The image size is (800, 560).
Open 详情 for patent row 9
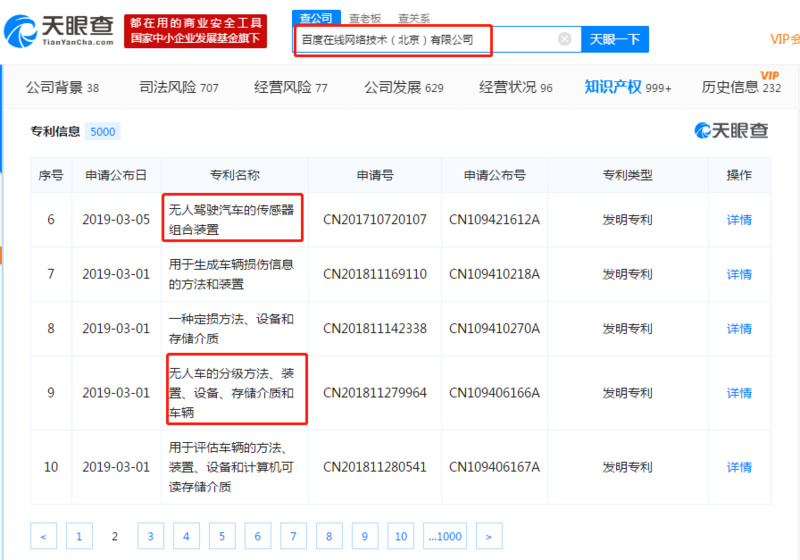point(739,393)
